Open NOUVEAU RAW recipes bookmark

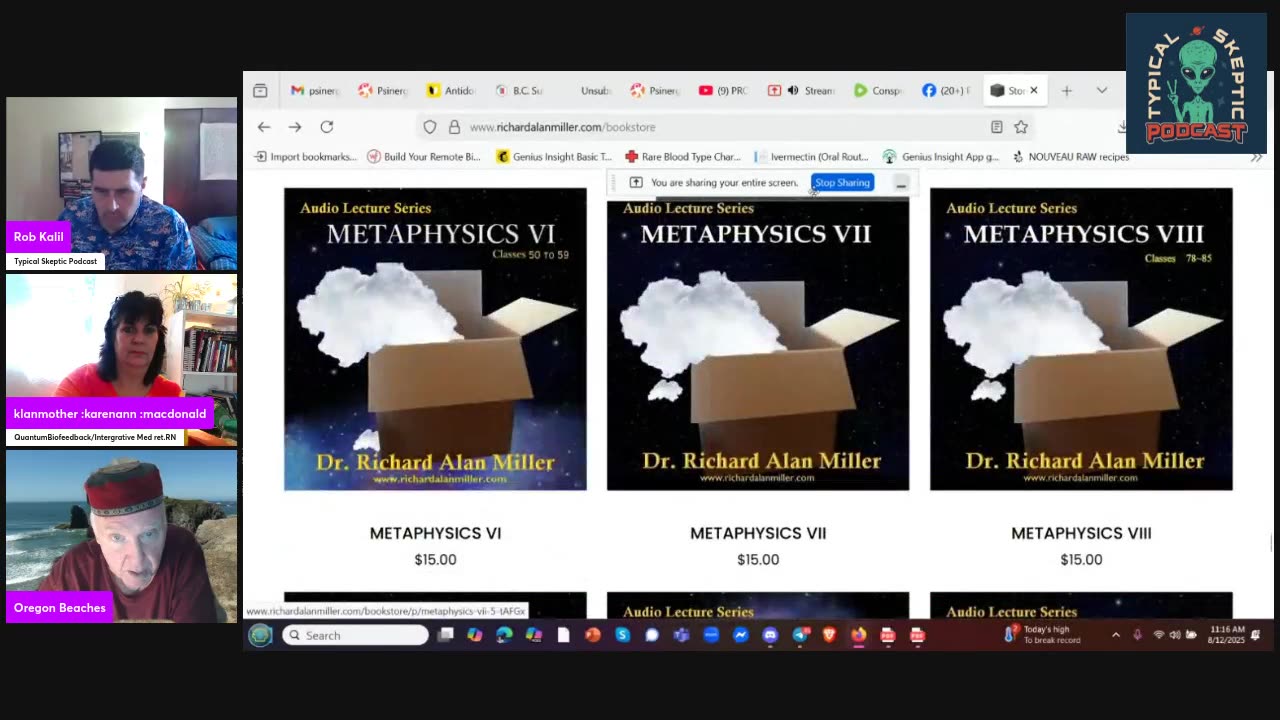[1071, 157]
